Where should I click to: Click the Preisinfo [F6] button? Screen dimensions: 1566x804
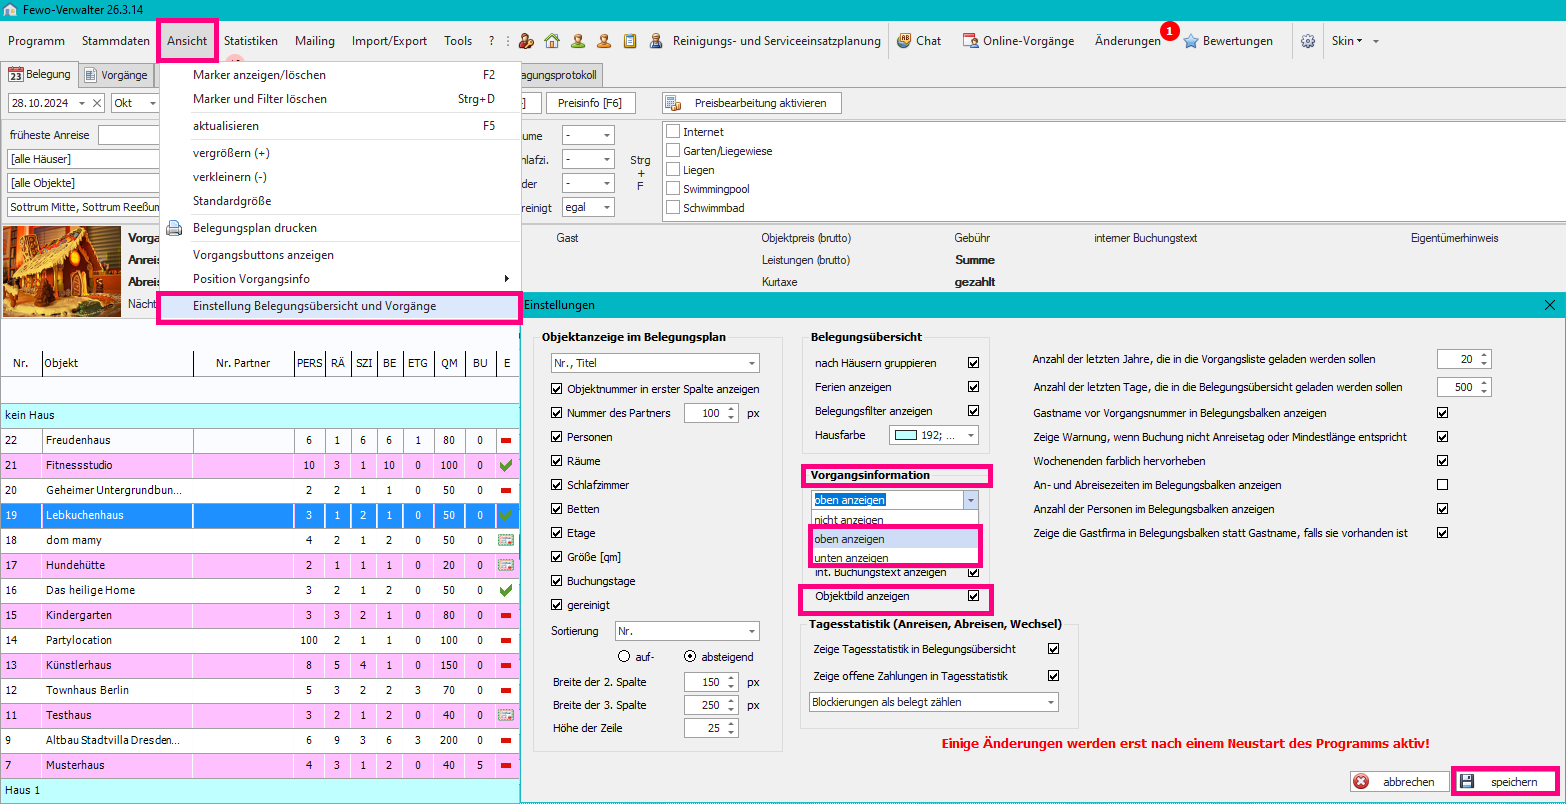point(589,103)
